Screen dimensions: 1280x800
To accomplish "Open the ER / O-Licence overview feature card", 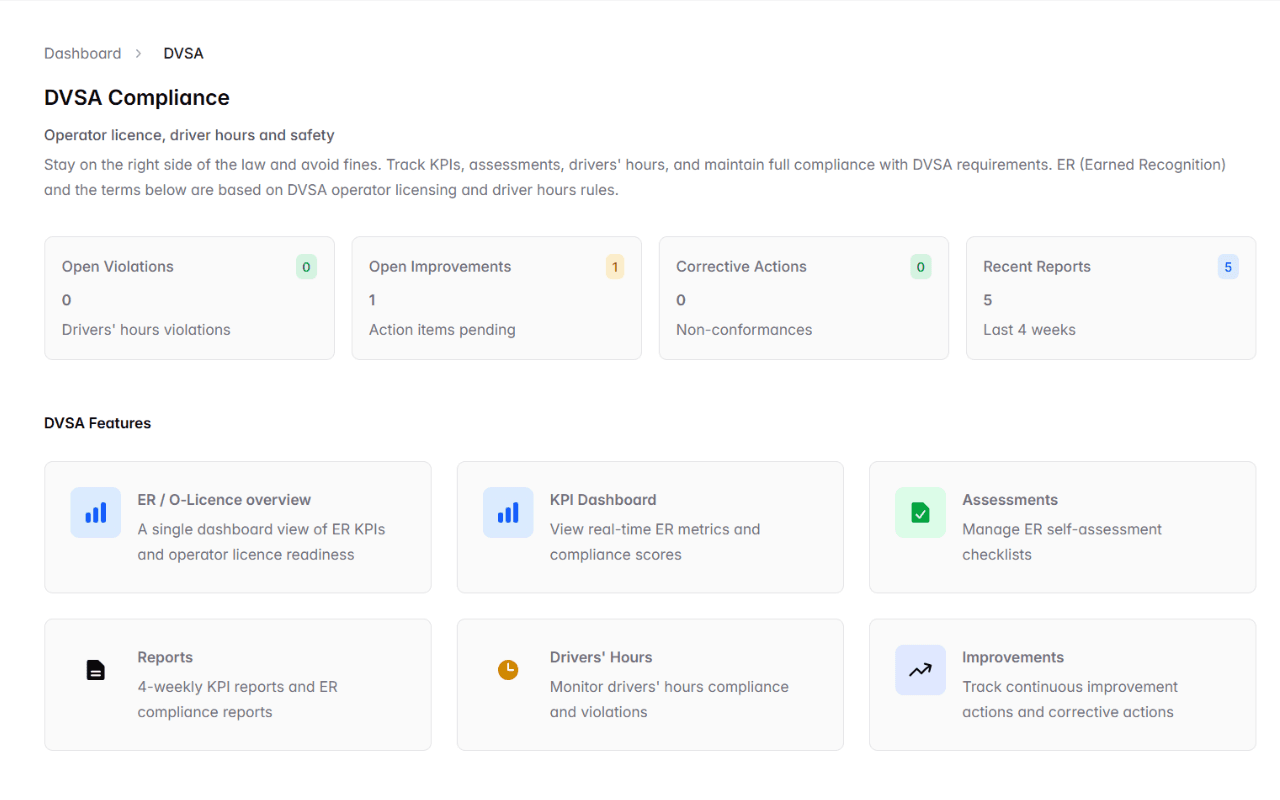I will 237,527.
